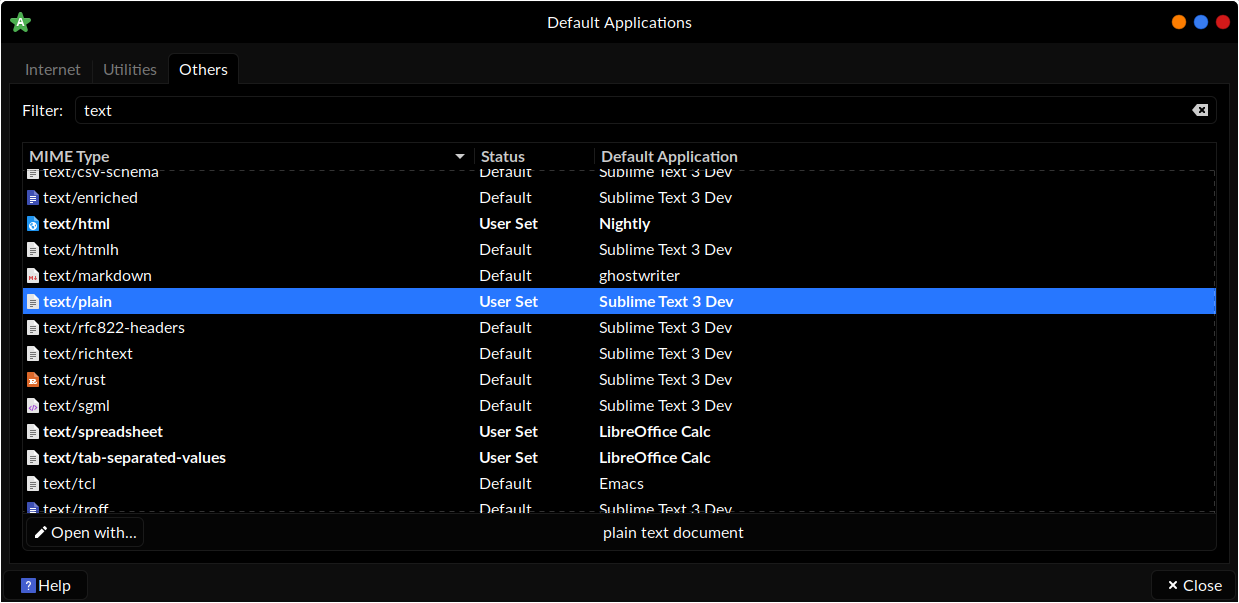Screen dimensions: 1239x603
Task: Click the plain text document description label
Action: [x=673, y=532]
